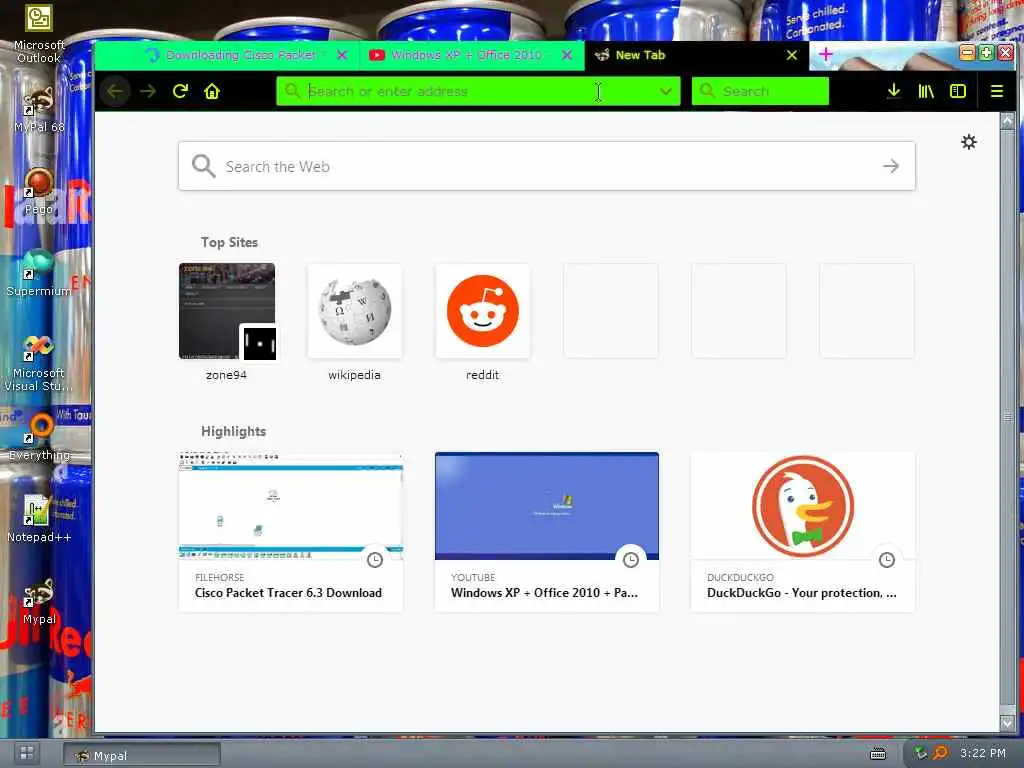This screenshot has width=1024, height=768.
Task: Click the magnifier icon in Search the Web box
Action: coord(204,167)
